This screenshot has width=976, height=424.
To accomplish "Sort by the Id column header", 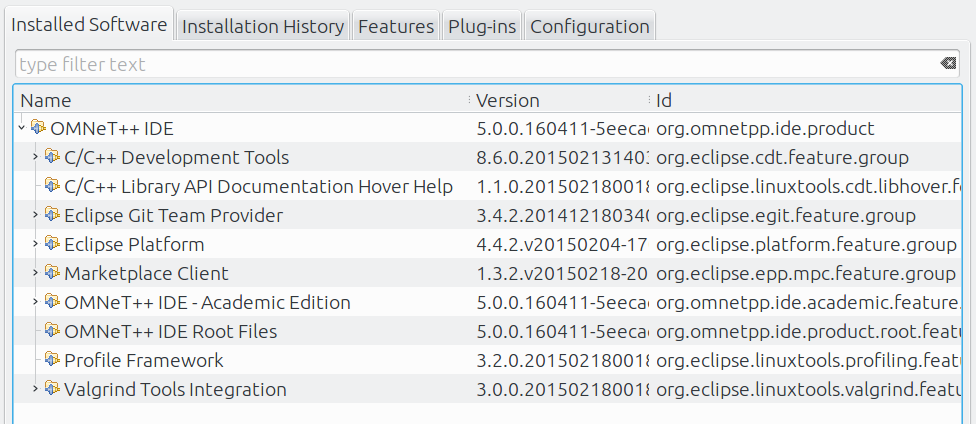I will [806, 100].
